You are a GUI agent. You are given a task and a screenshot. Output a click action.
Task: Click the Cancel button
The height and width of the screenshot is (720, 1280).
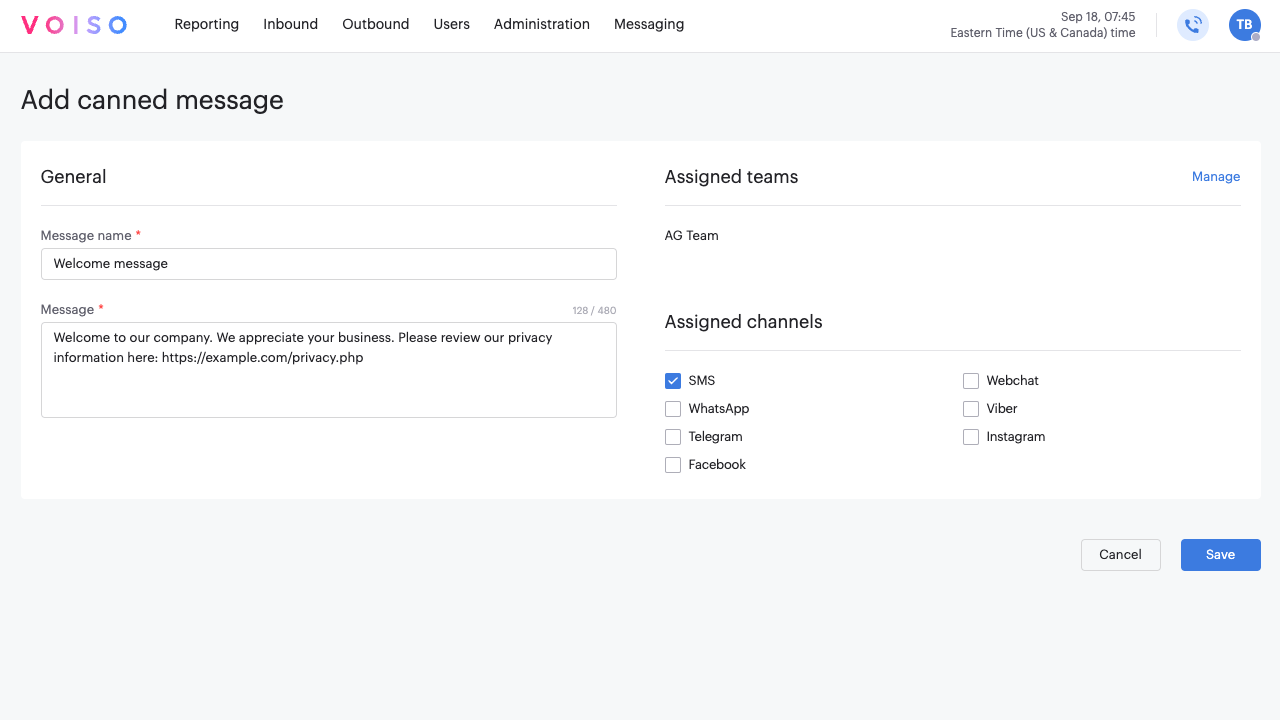(x=1121, y=555)
